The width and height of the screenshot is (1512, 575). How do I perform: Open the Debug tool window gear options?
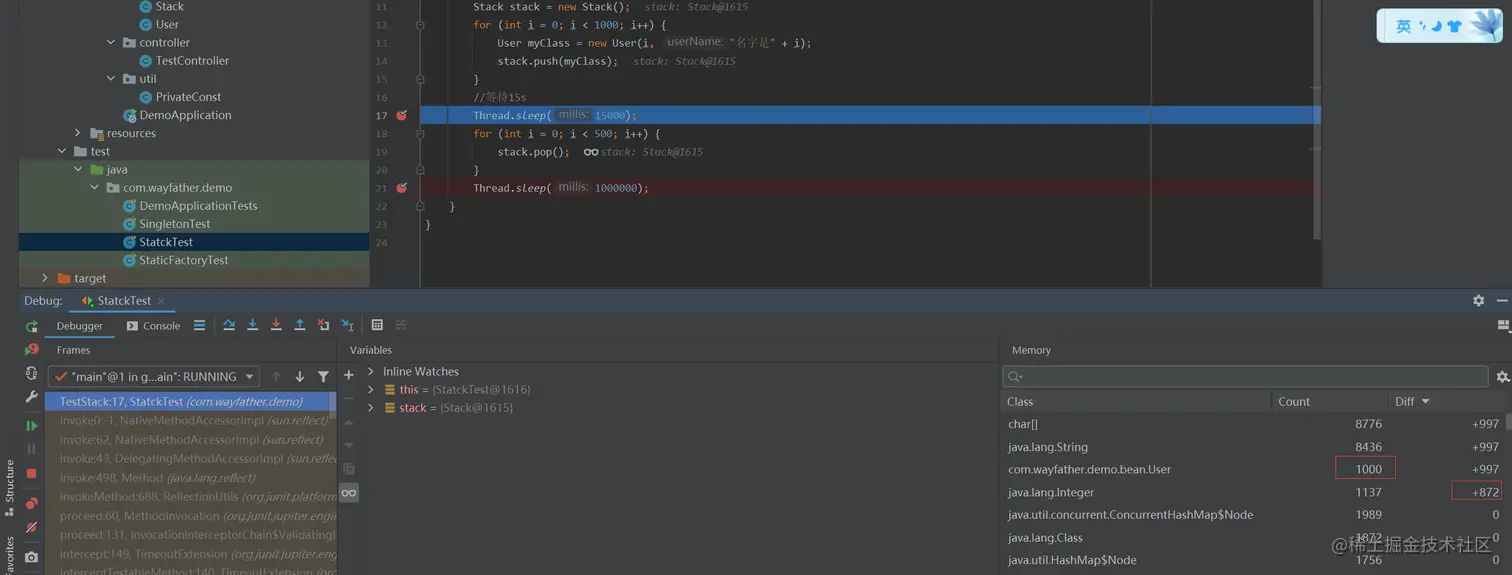[x=1479, y=300]
